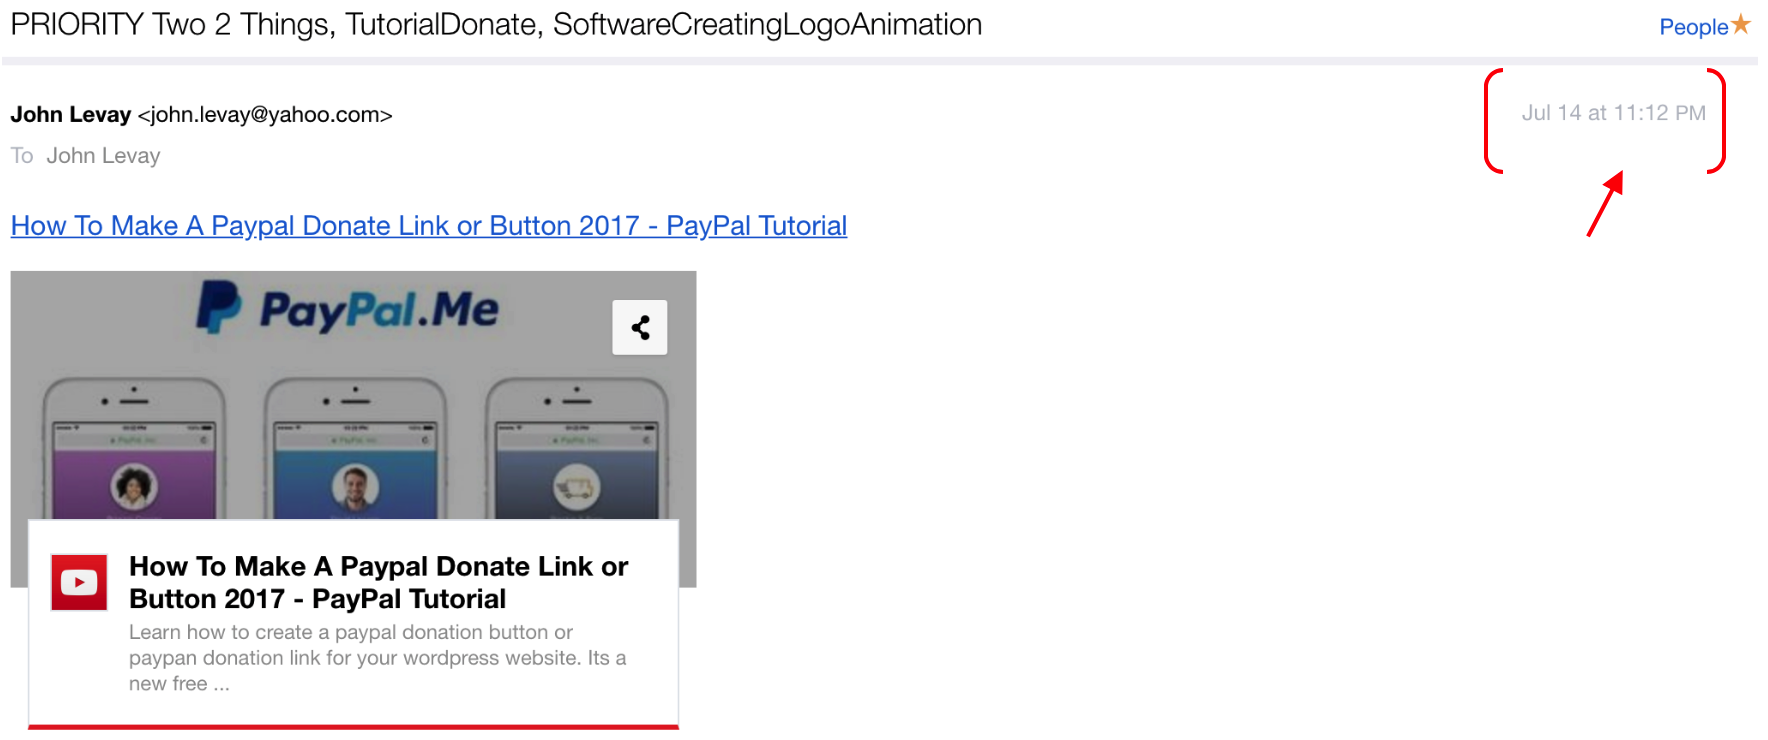Click the truck avatar on gray phone
1768x740 pixels.
(577, 487)
